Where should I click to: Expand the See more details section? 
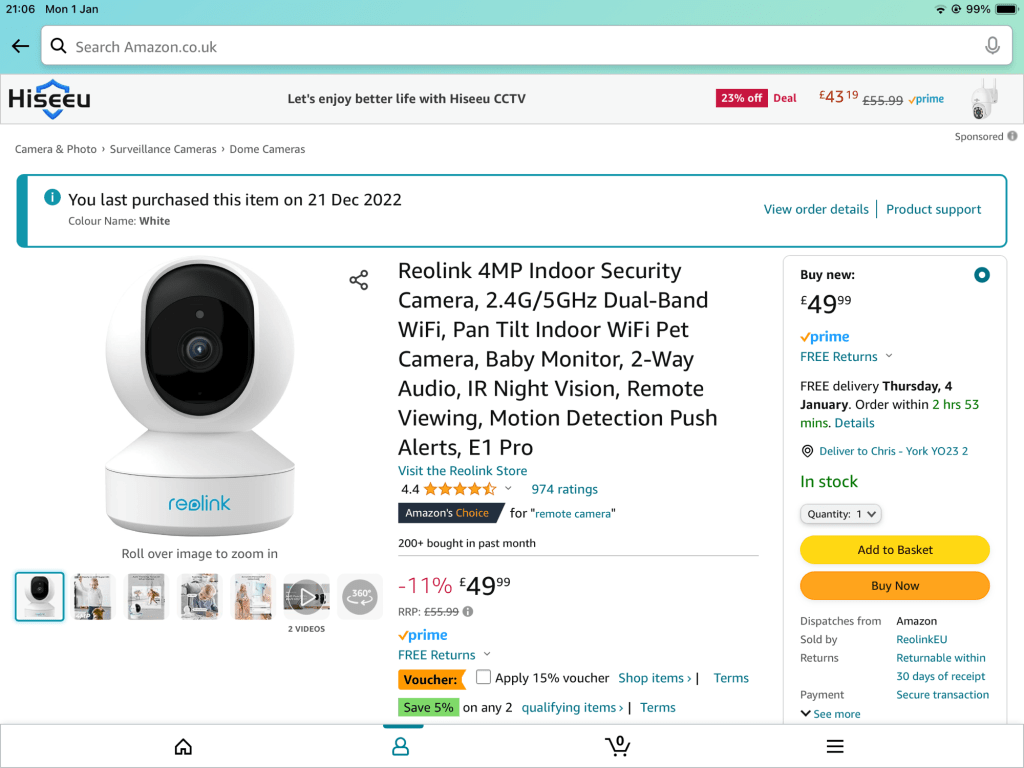coord(830,714)
